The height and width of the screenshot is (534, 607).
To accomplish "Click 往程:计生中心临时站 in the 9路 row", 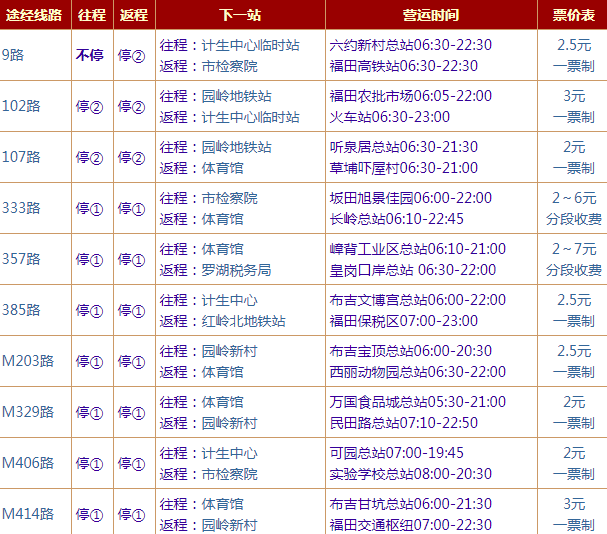I will [x=230, y=45].
